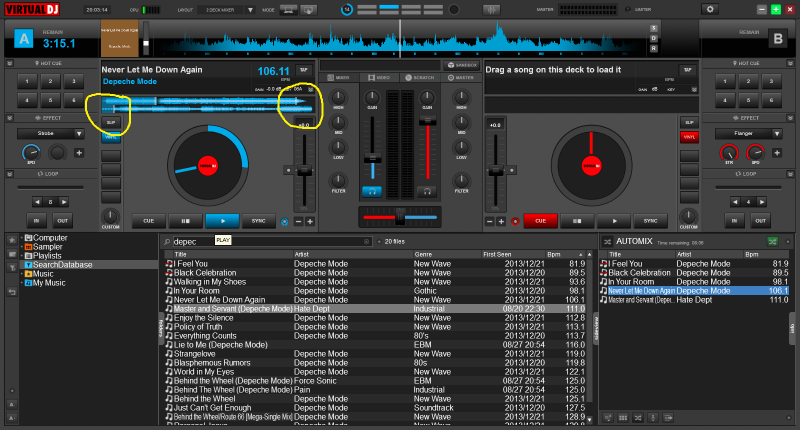Click deck A pitch slider handle
The image size is (800, 430).
(x=304, y=171)
